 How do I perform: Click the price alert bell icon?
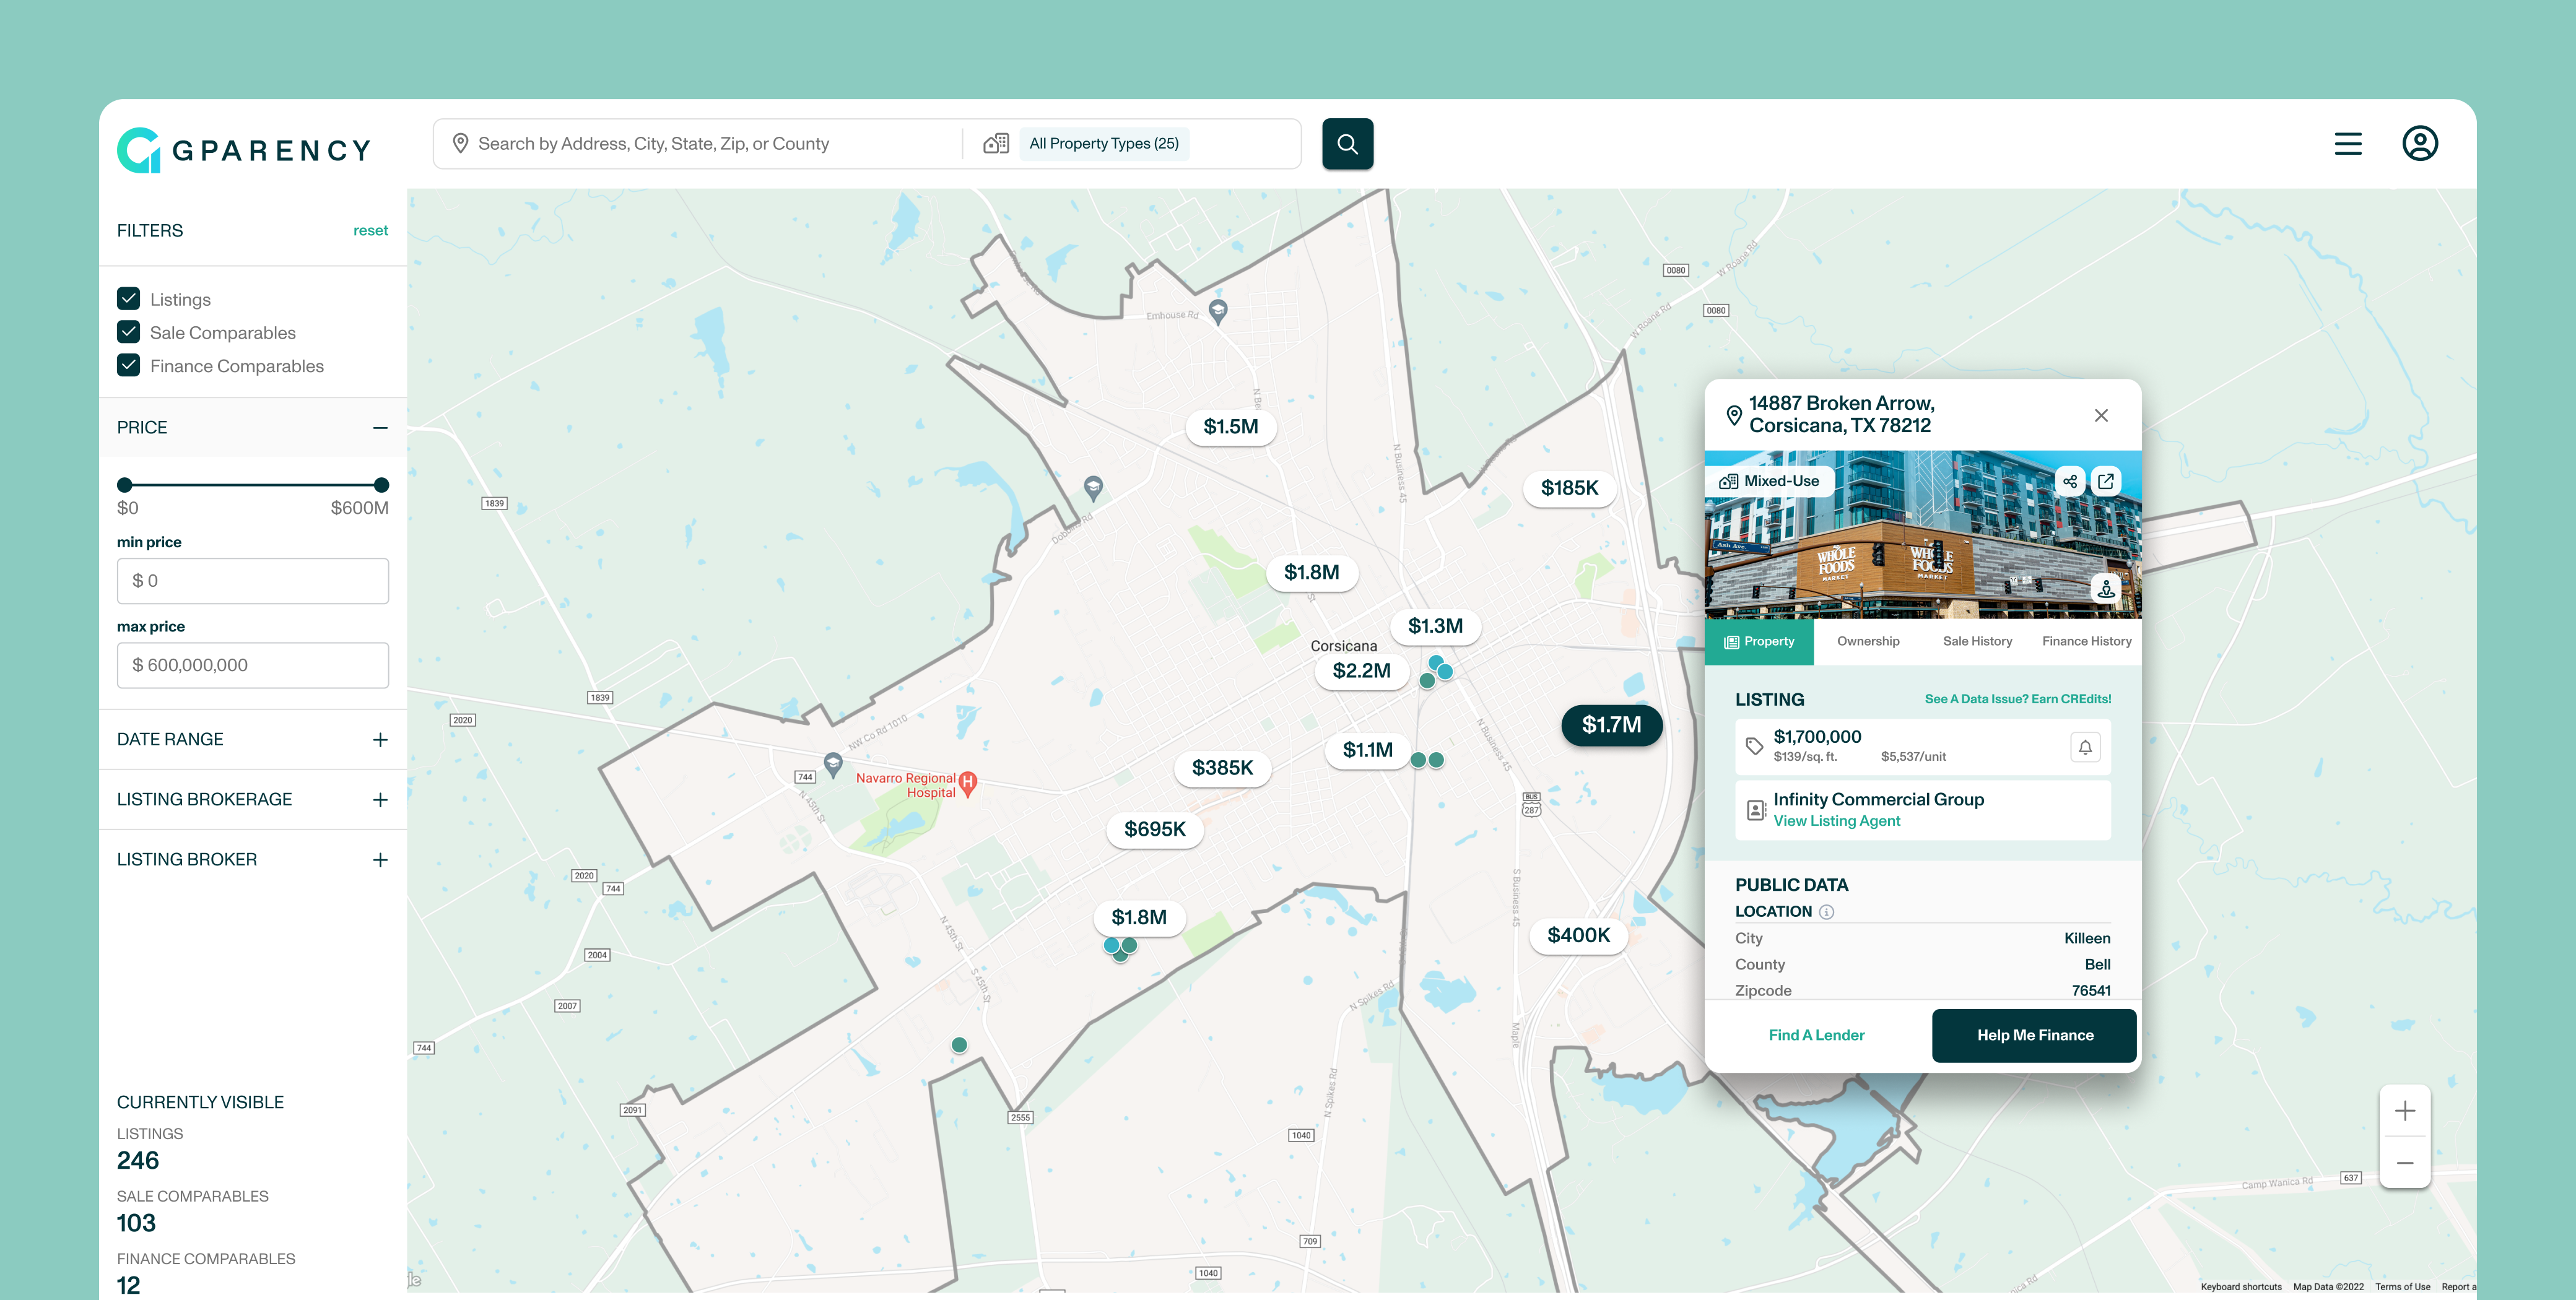pos(2085,747)
